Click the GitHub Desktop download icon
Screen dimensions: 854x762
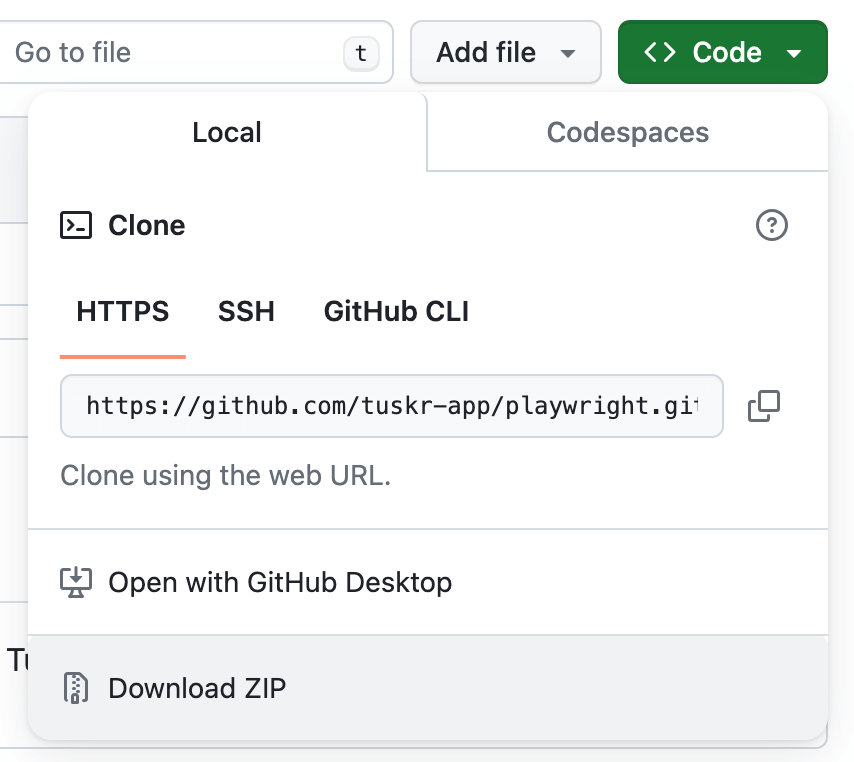click(x=76, y=582)
